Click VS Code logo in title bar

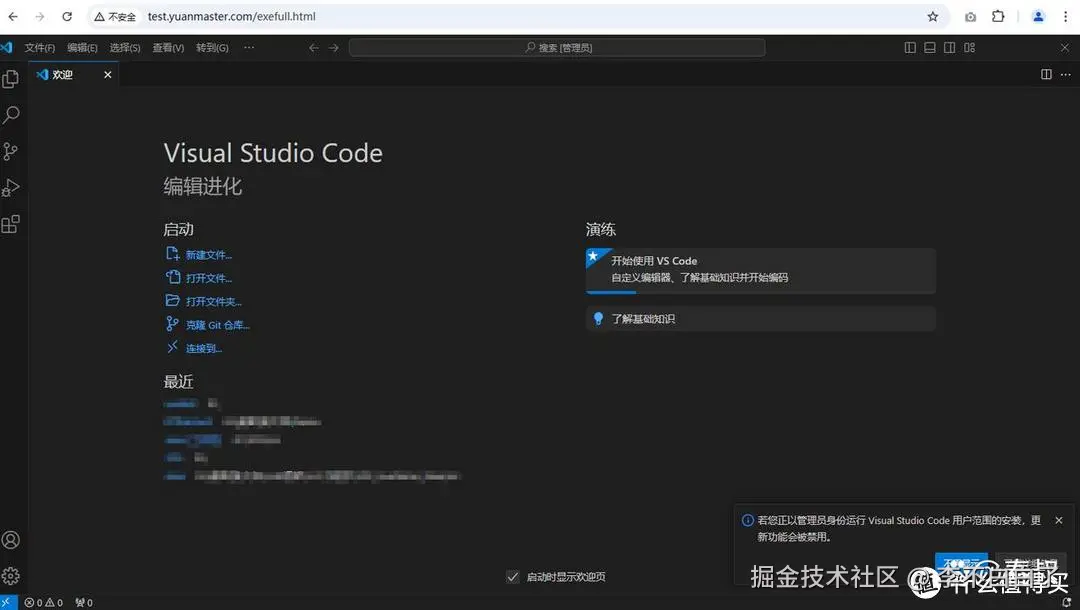tap(7, 48)
